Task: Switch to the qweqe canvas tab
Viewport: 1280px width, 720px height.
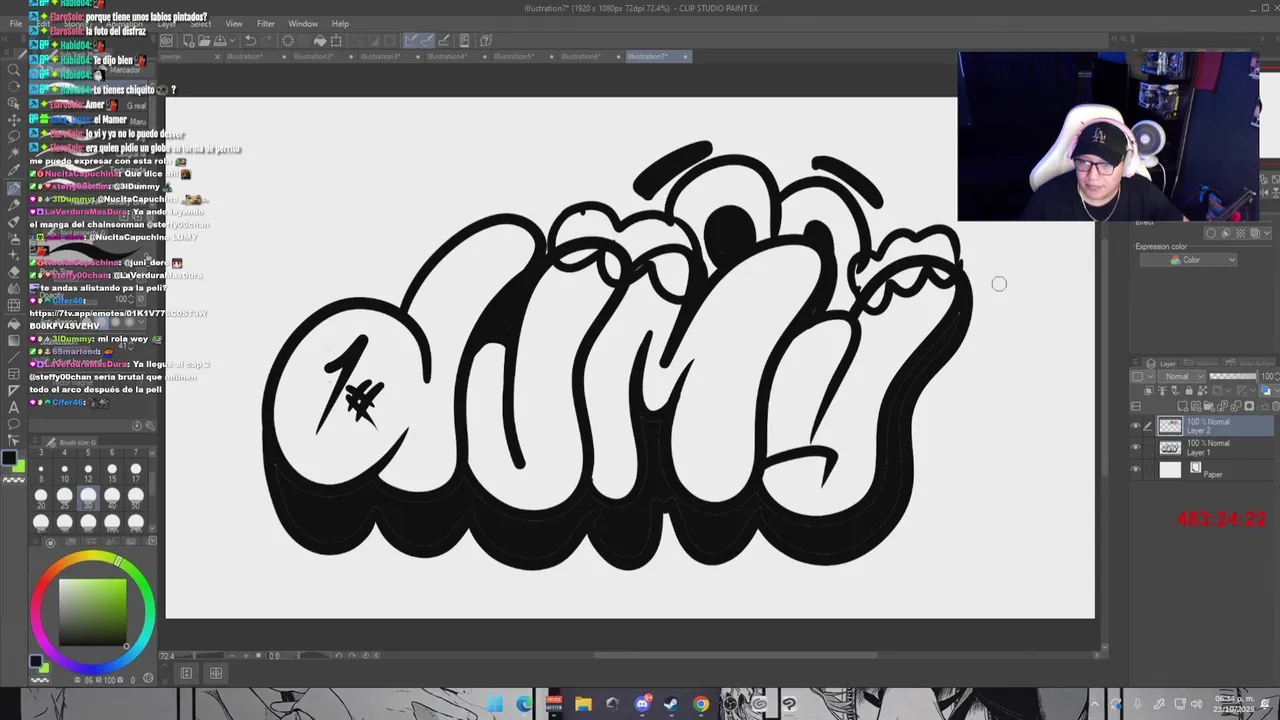Action: click(x=171, y=56)
